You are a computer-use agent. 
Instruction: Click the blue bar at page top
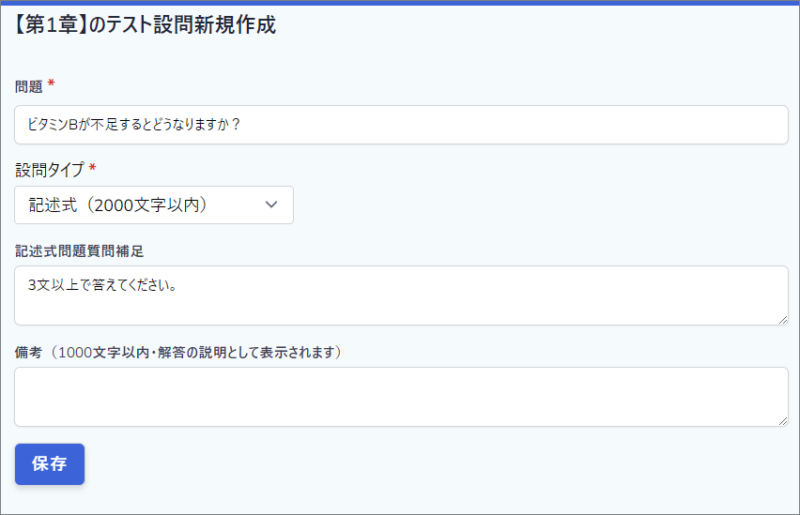[400, 3]
